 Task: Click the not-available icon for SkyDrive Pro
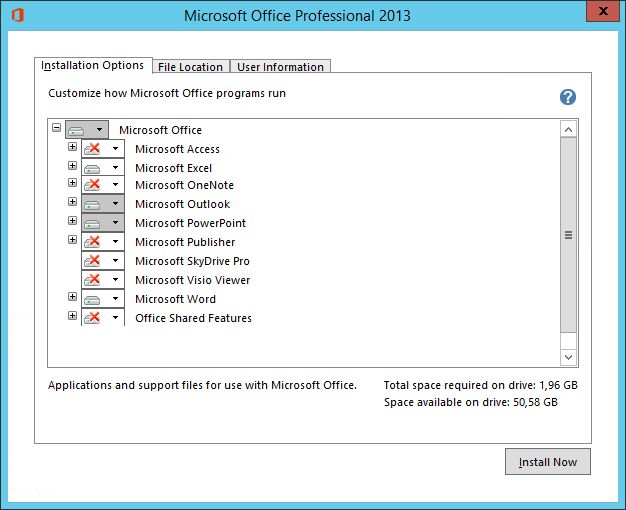(x=92, y=261)
